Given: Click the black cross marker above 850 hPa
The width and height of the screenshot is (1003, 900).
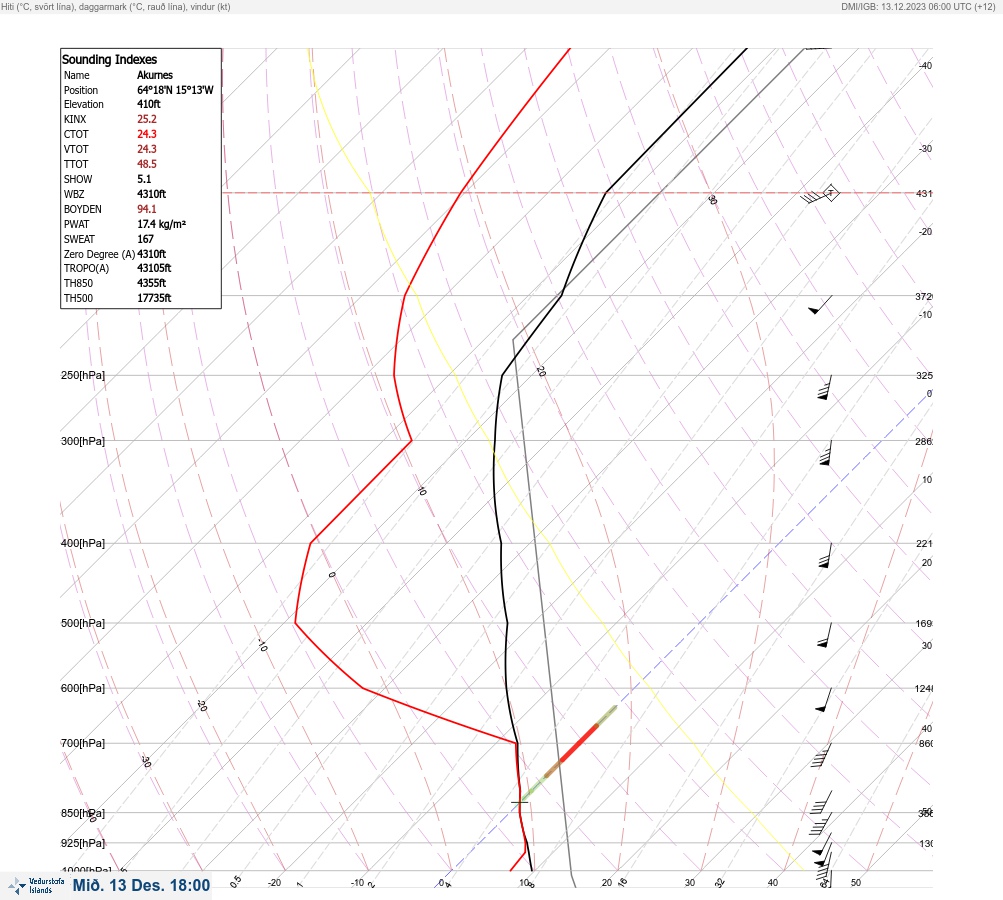Looking at the screenshot, I should coord(520,801).
